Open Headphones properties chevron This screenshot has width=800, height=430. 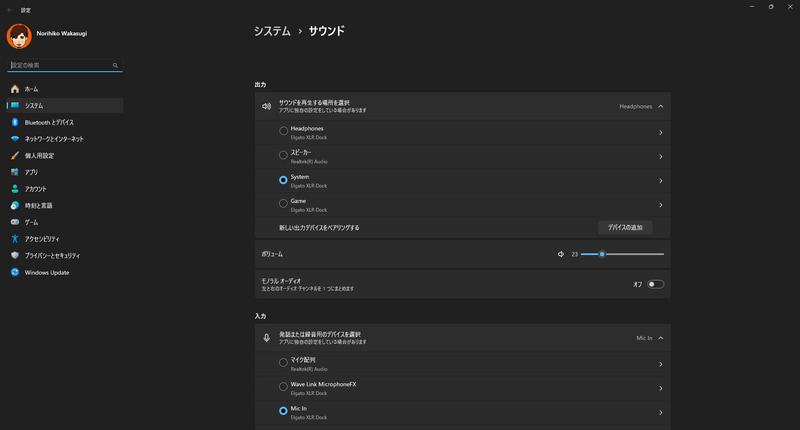[x=661, y=133]
